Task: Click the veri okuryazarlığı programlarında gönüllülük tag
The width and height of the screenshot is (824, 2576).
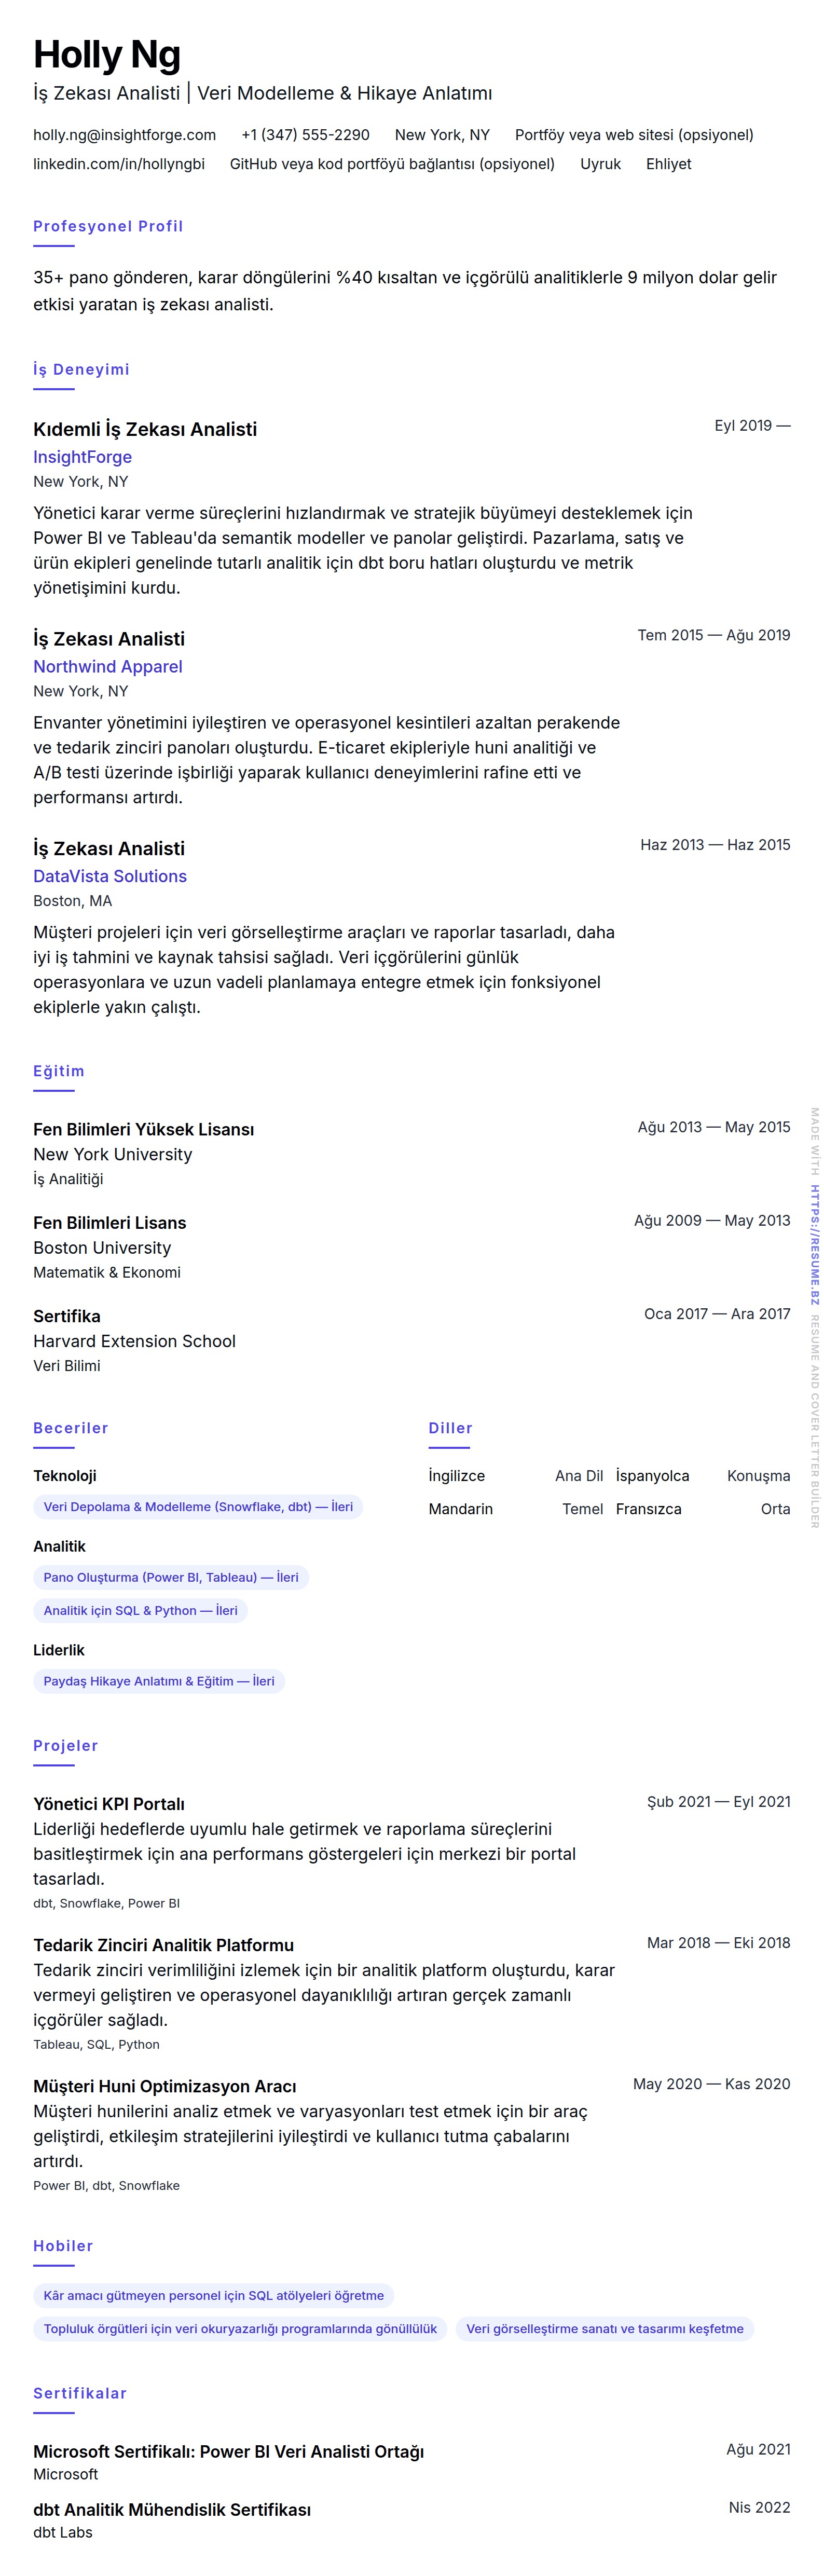Action: click(240, 2328)
